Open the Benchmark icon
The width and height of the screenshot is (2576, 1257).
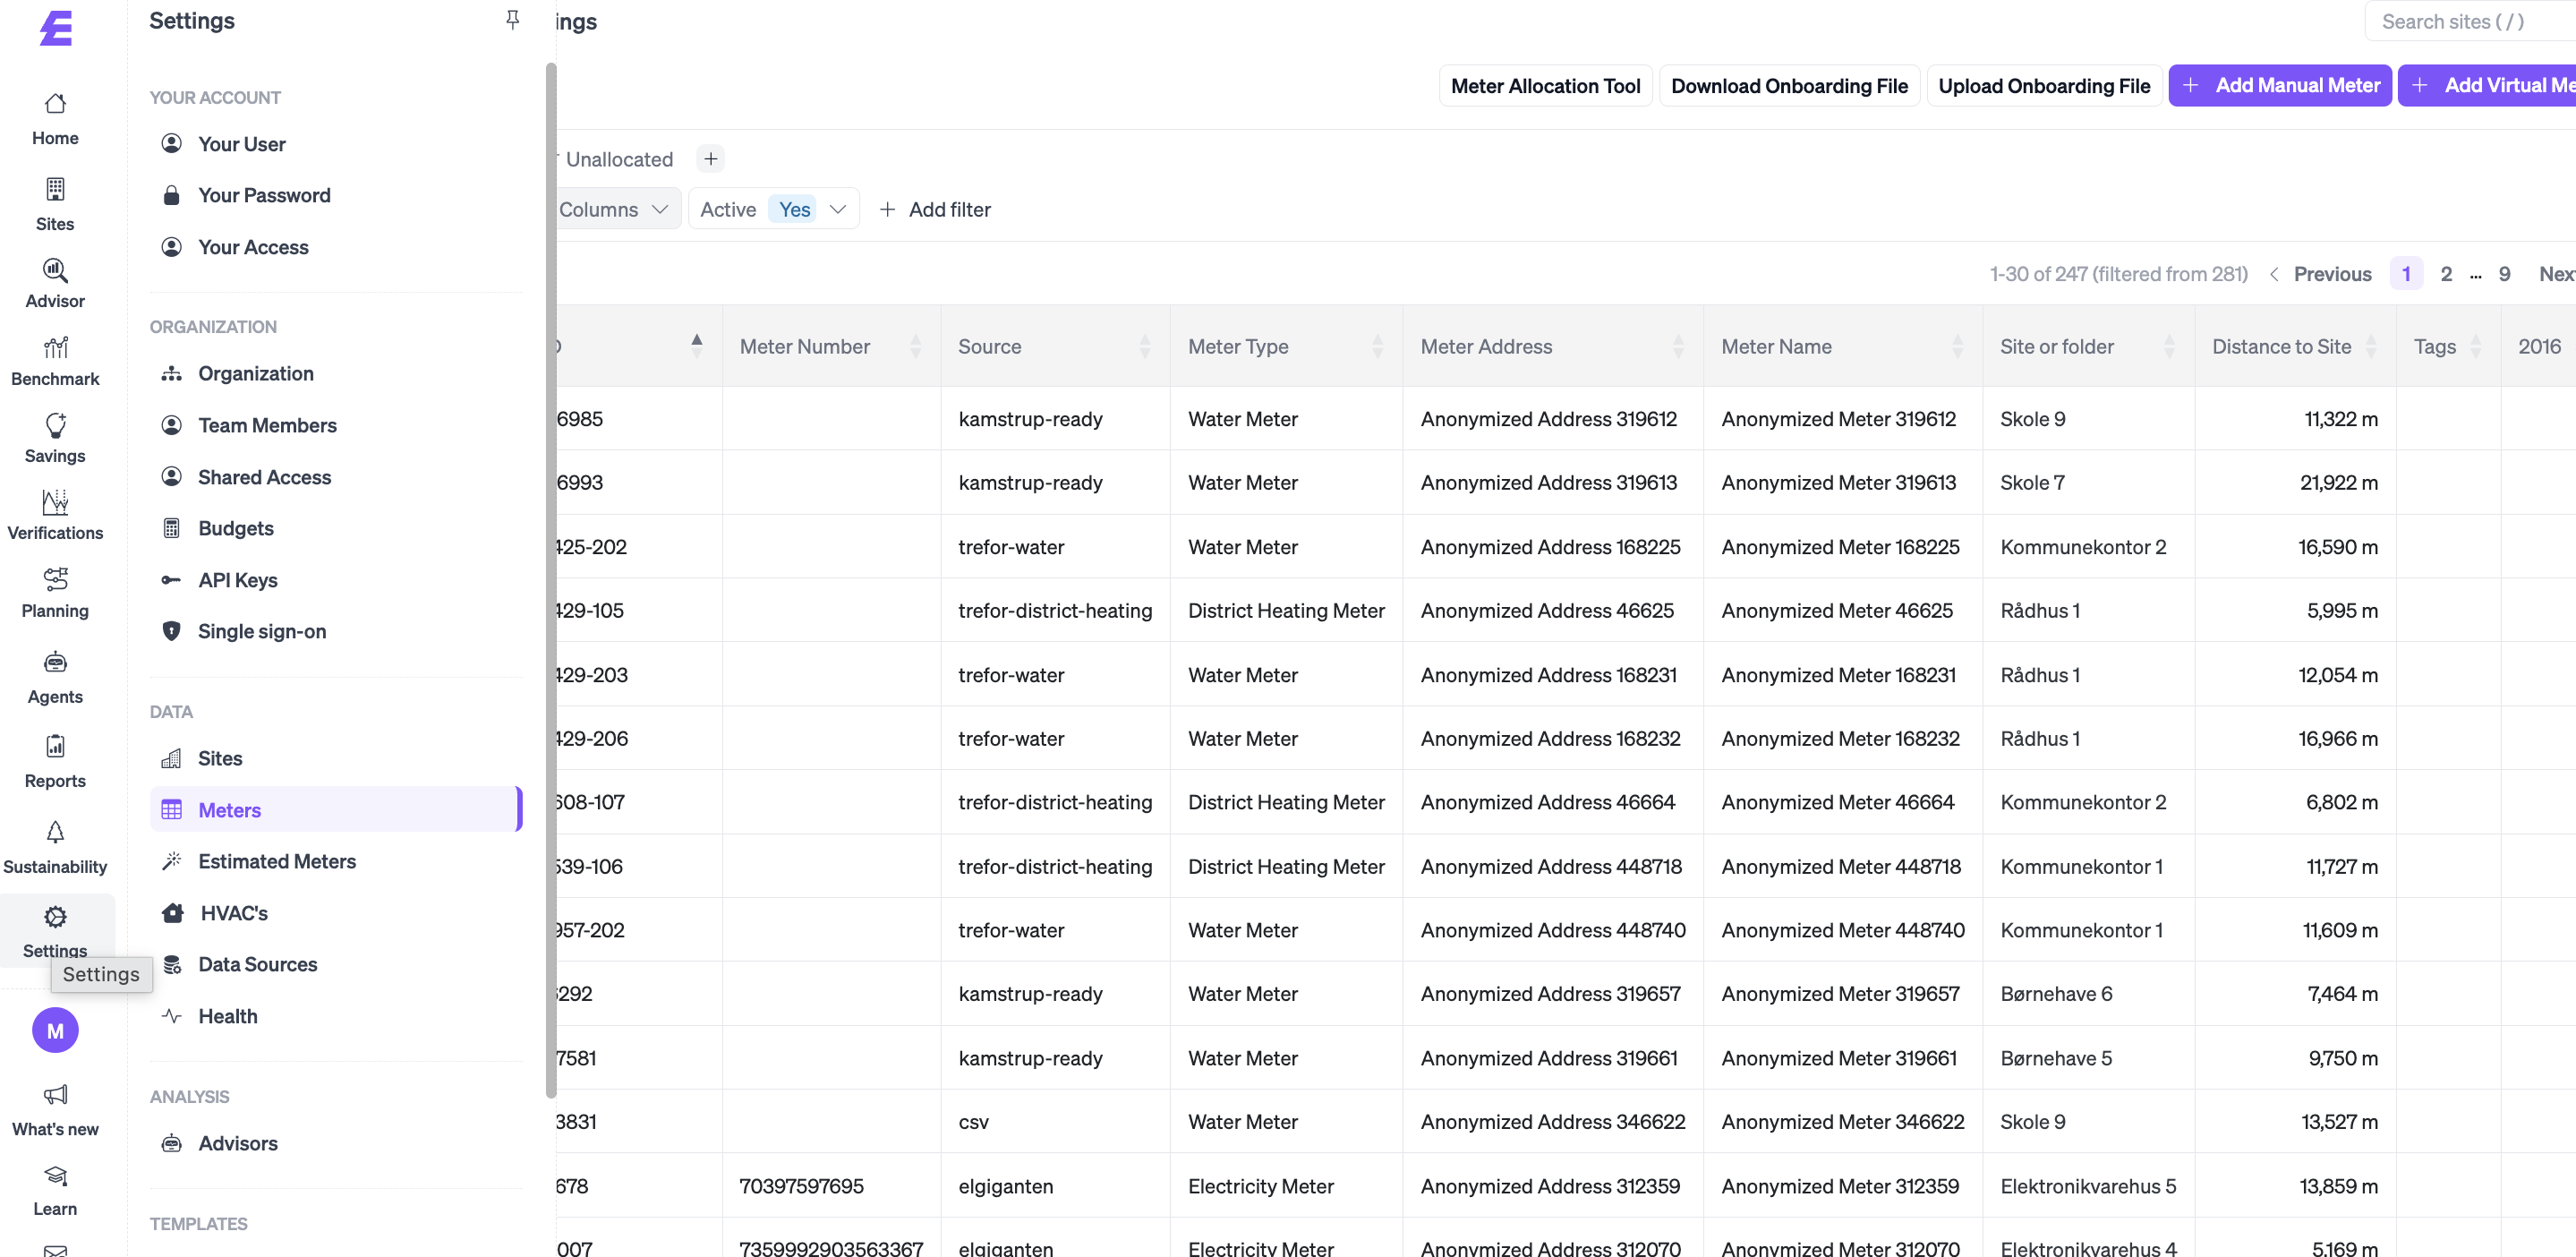coord(55,347)
